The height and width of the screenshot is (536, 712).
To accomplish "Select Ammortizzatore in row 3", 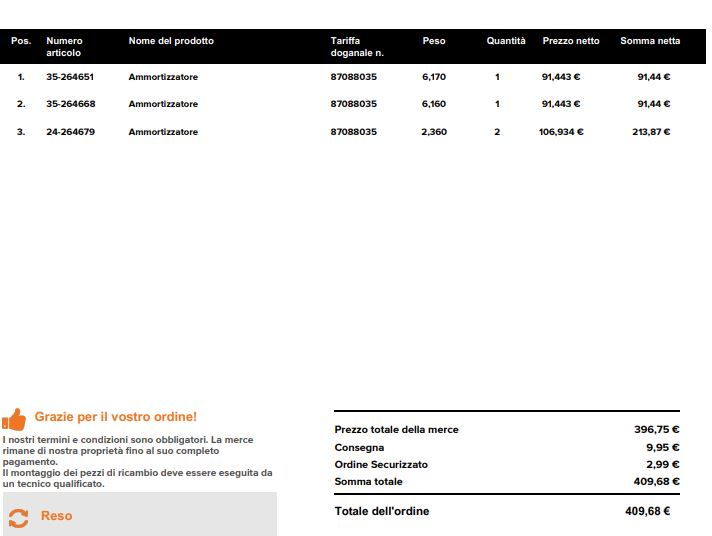I will 163,132.
